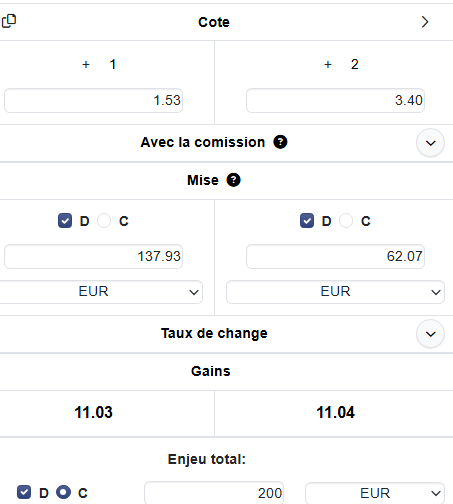
Task: Open the EUR currency dropdown for stake 1
Action: pyautogui.click(x=100, y=292)
